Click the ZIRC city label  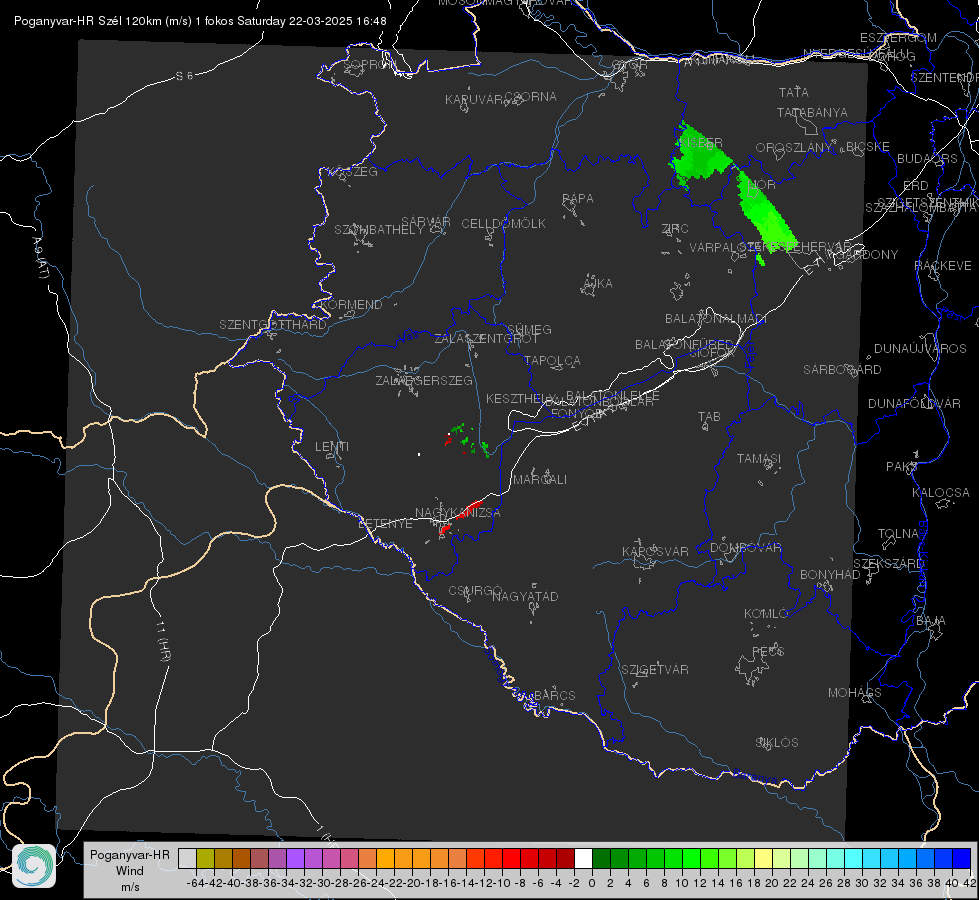[675, 229]
